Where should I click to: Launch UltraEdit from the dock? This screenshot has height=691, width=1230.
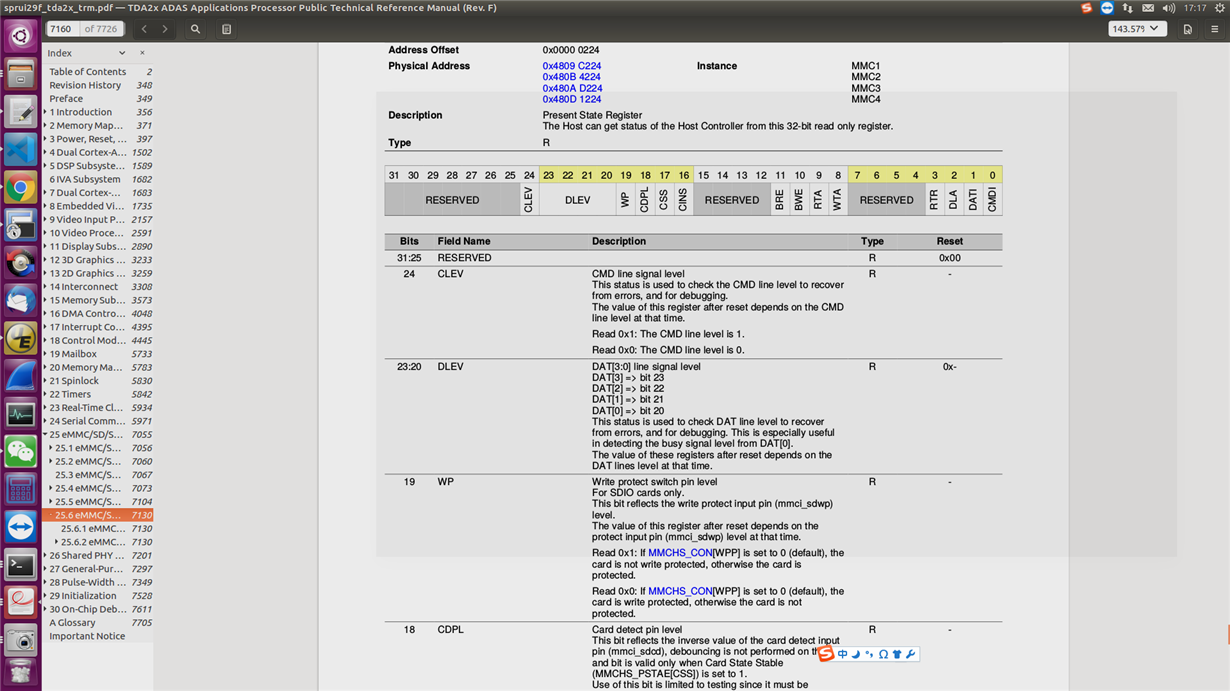[20, 338]
